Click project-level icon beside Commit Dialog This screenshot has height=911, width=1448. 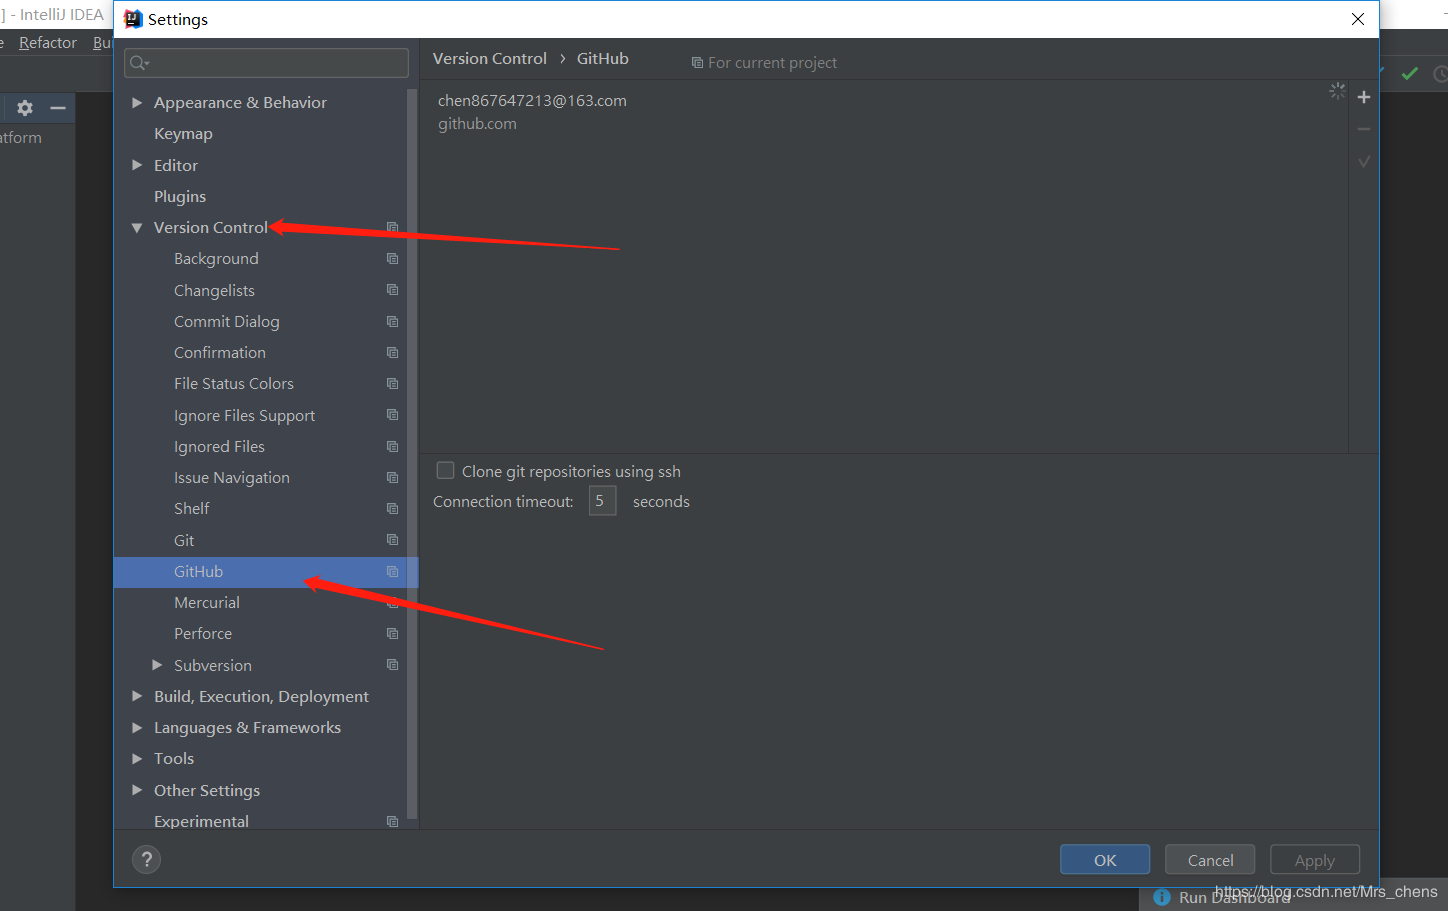(x=392, y=321)
